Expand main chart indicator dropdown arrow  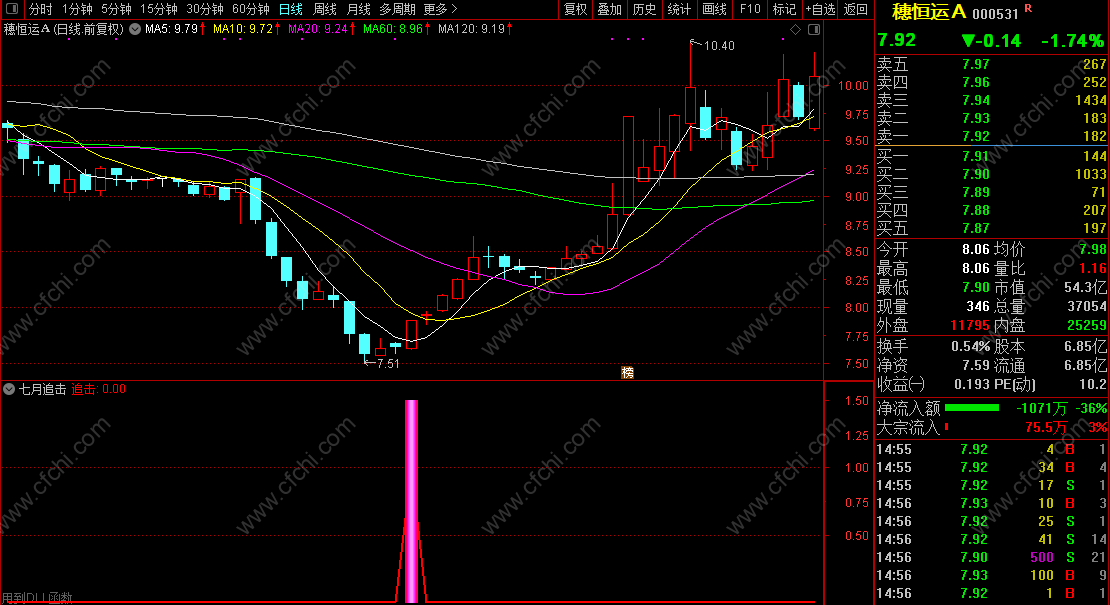(x=135, y=29)
